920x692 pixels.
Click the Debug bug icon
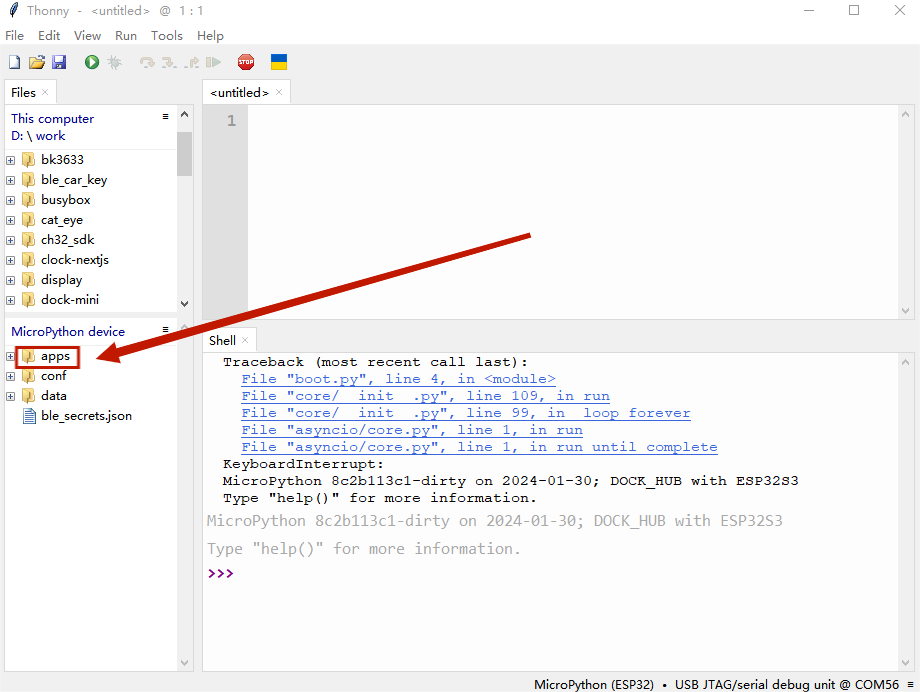coord(115,62)
